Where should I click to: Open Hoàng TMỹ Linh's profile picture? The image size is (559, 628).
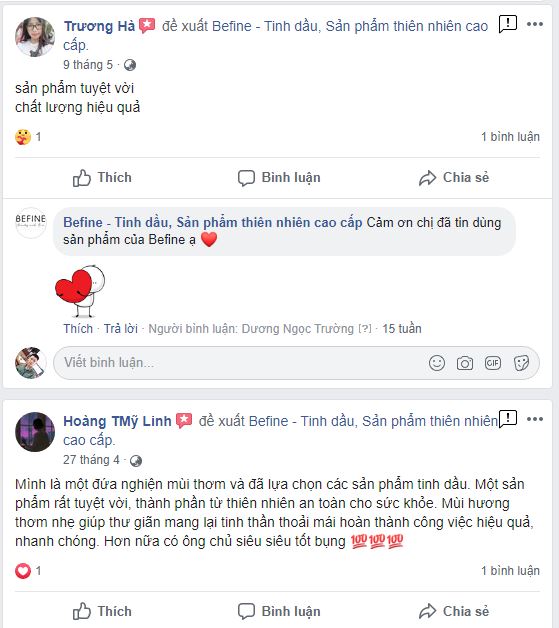click(35, 432)
